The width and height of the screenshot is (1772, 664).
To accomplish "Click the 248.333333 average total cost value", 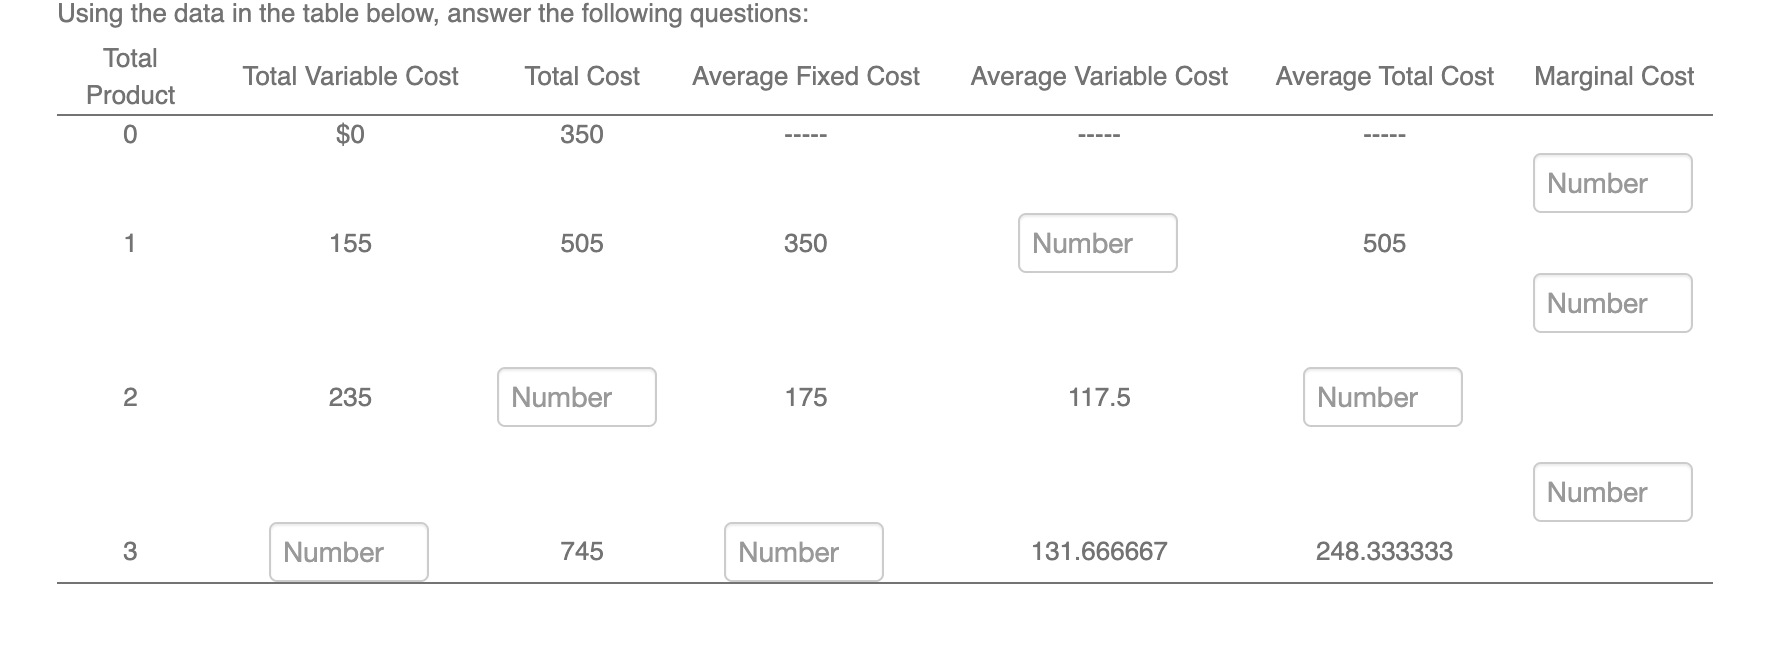I will [x=1384, y=551].
